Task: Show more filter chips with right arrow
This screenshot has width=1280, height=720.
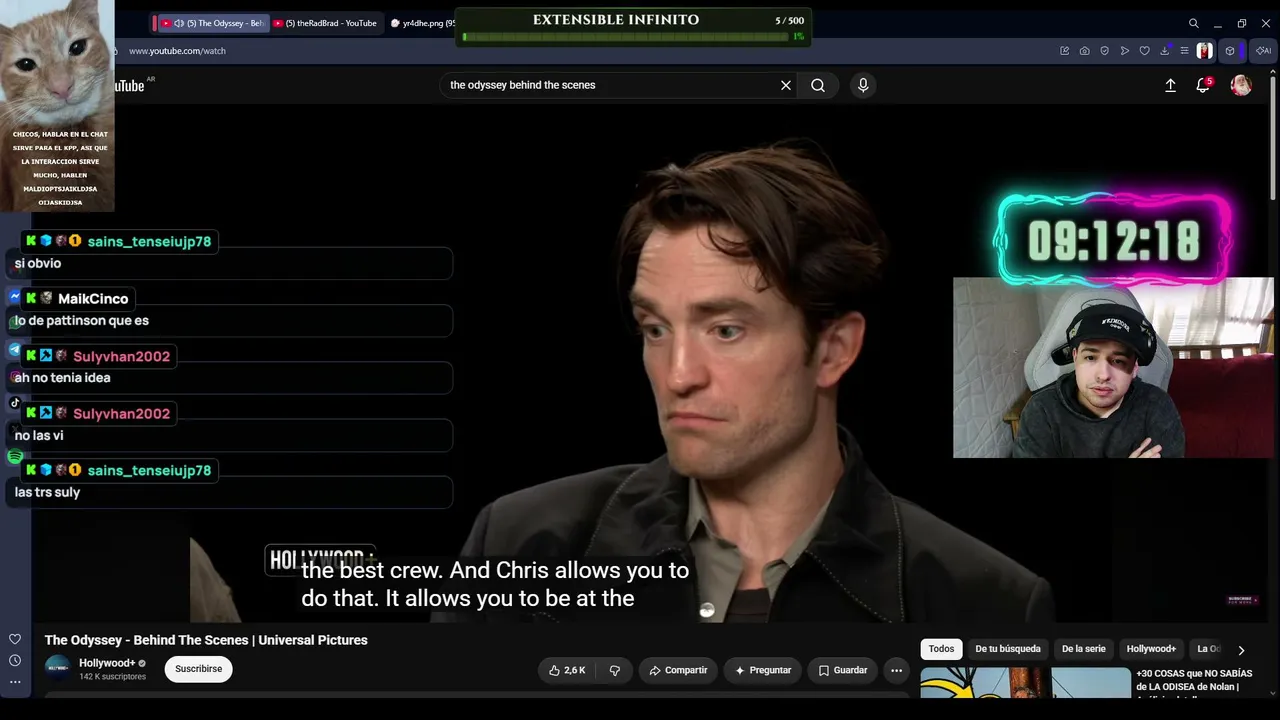Action: click(1241, 650)
